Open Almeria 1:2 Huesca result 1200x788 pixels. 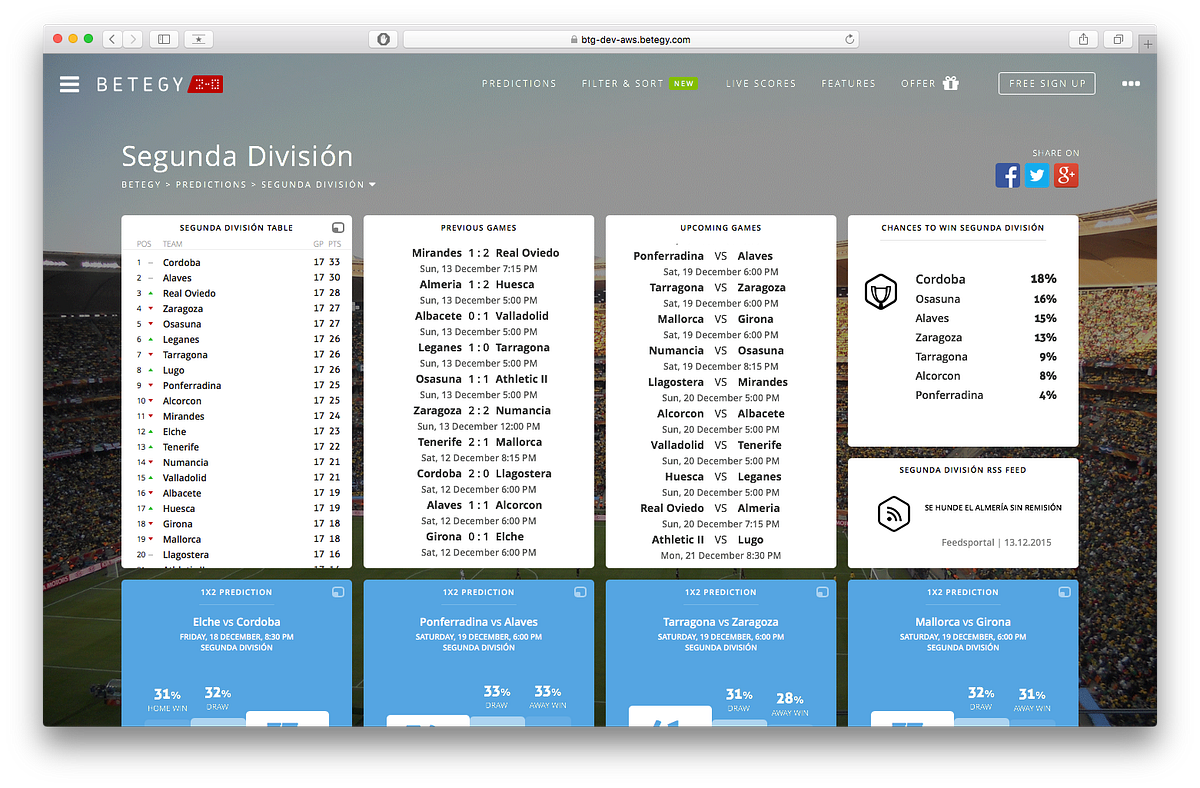[x=477, y=285]
